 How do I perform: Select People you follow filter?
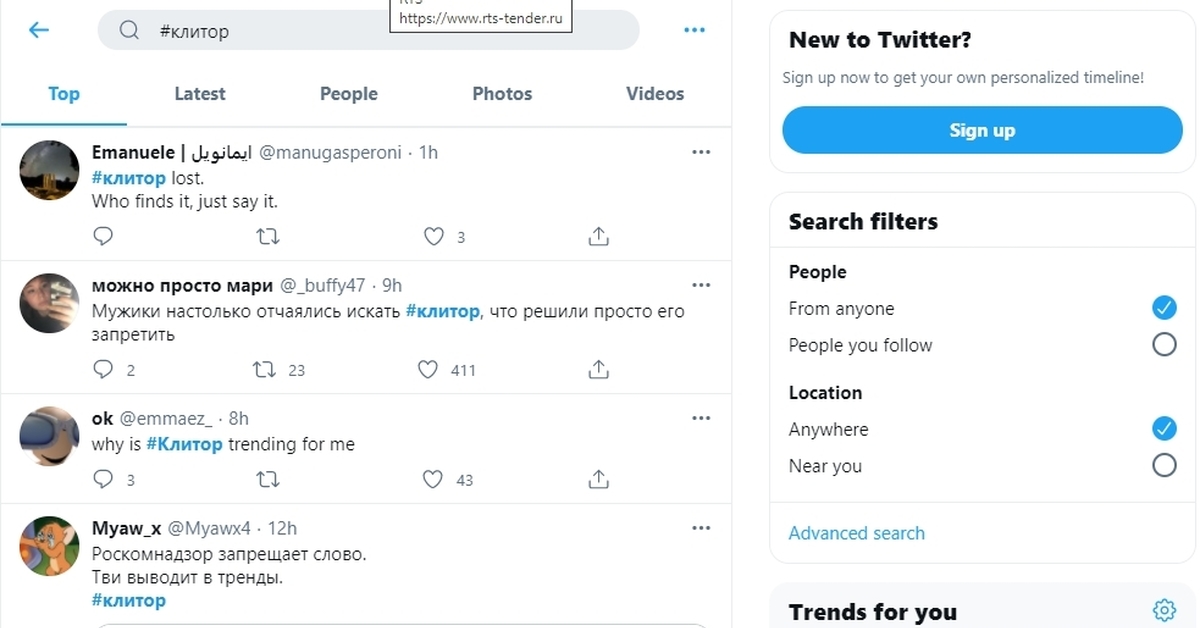click(x=1163, y=345)
